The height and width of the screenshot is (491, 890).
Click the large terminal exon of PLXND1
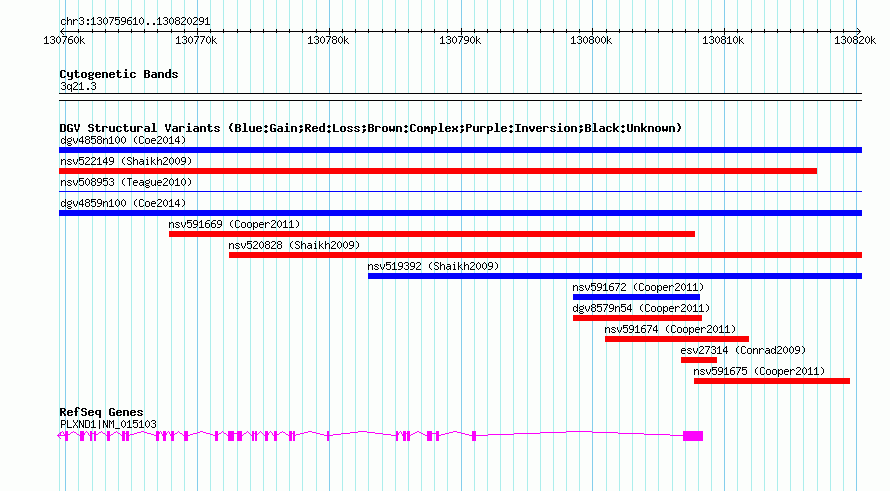click(693, 436)
